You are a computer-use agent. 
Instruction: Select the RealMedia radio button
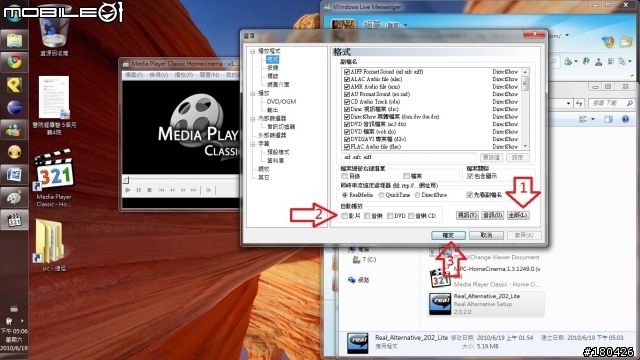pos(345,195)
